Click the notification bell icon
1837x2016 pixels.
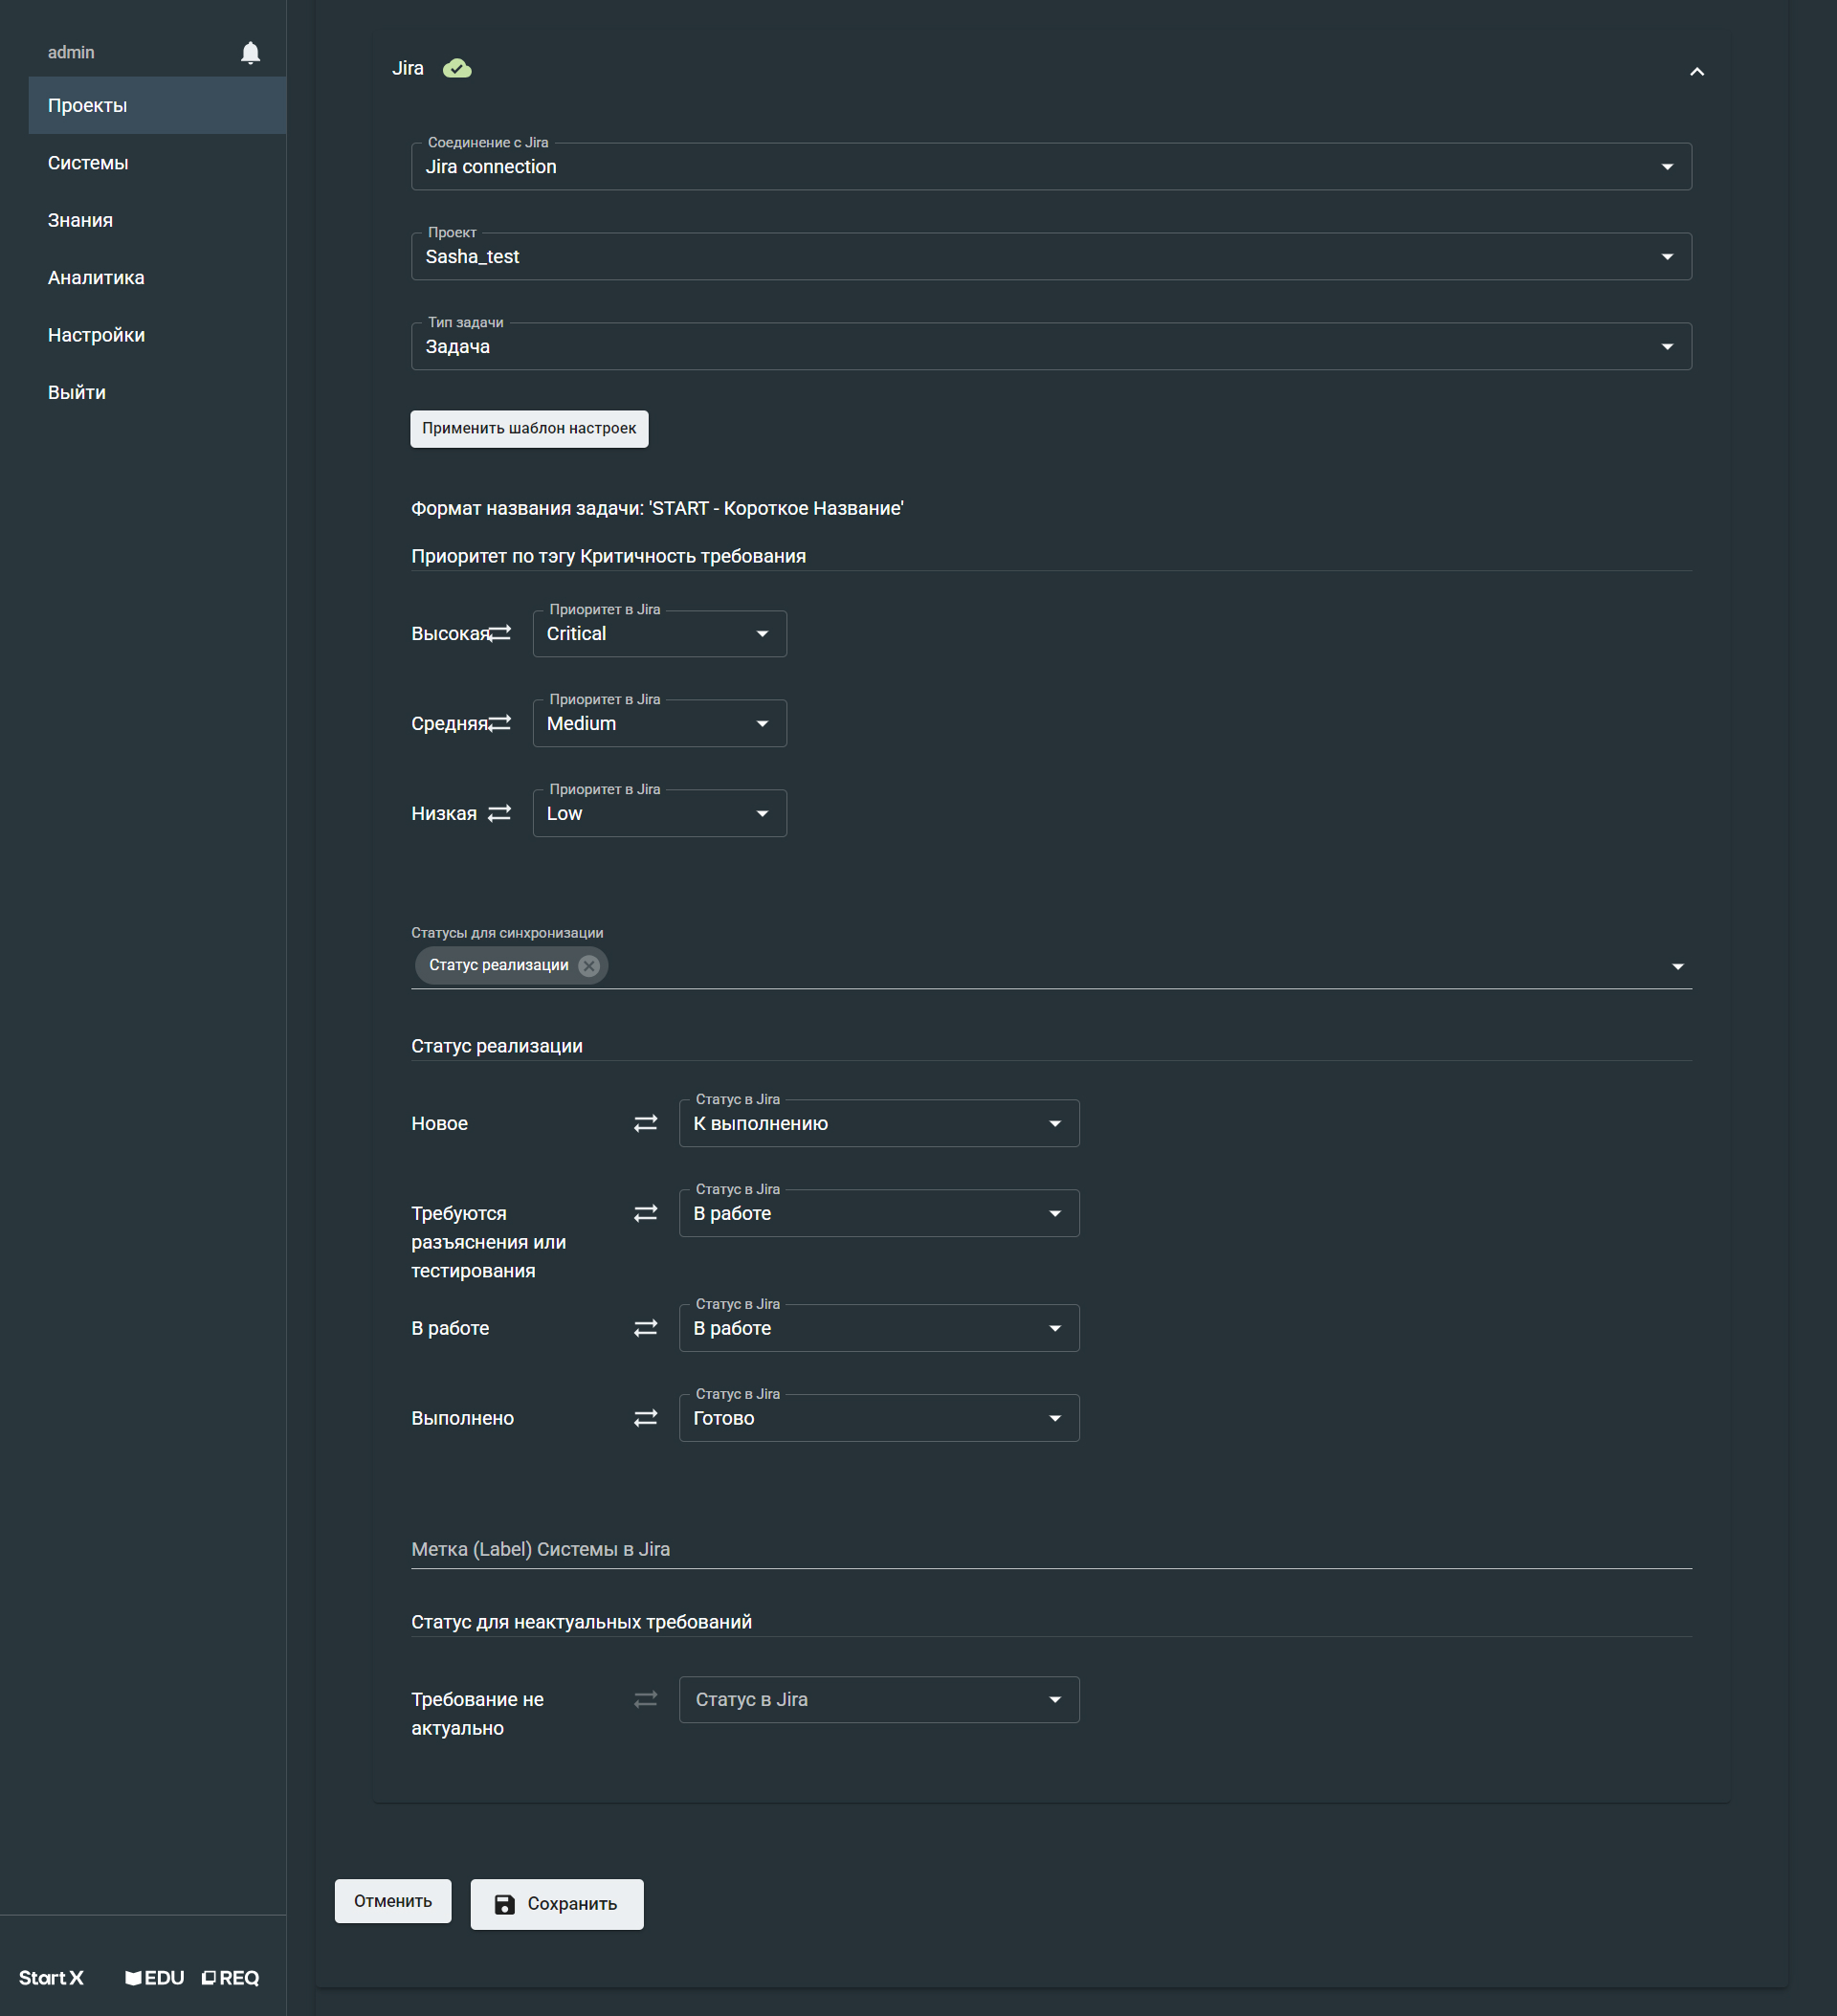250,53
